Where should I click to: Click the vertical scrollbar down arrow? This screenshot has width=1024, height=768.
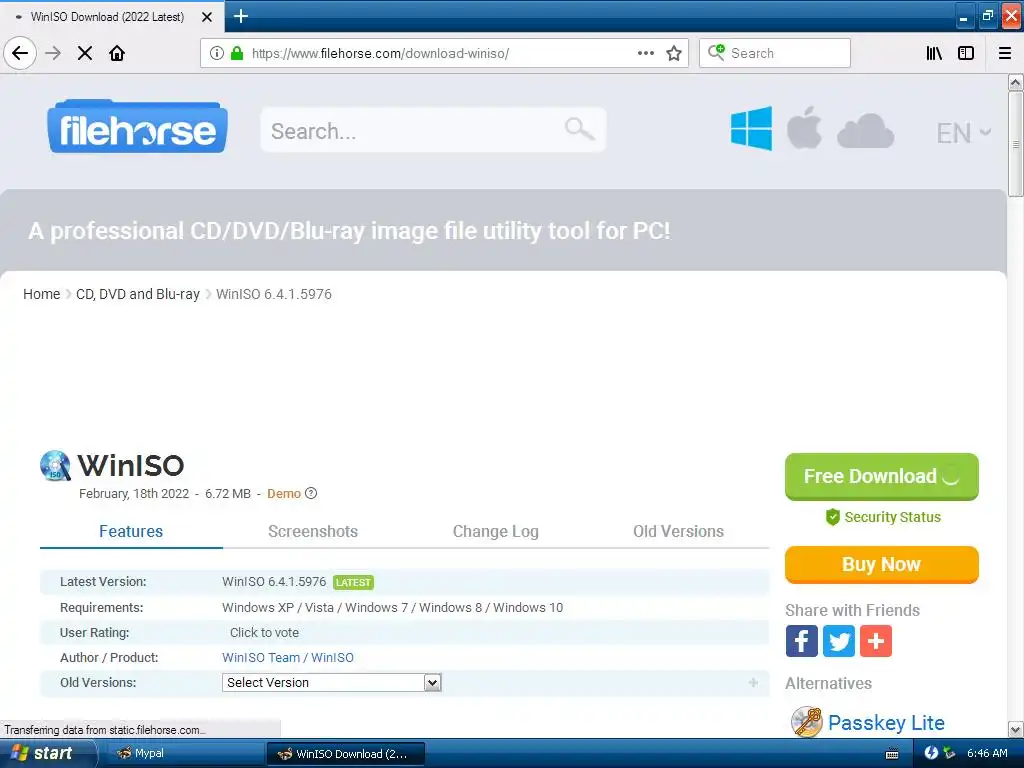(1015, 729)
